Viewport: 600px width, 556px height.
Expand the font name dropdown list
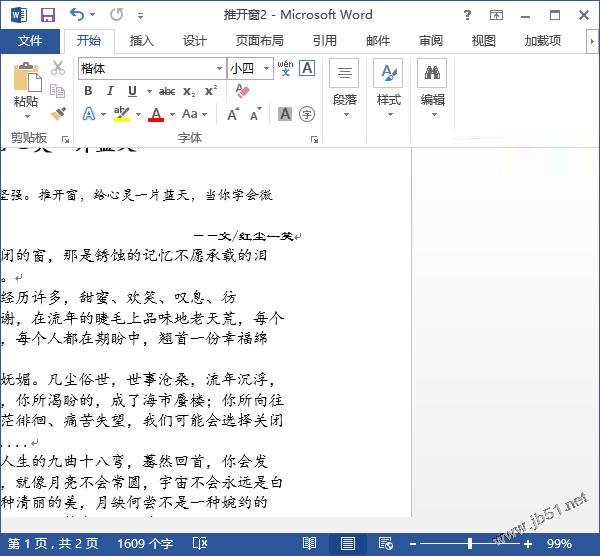pos(220,68)
